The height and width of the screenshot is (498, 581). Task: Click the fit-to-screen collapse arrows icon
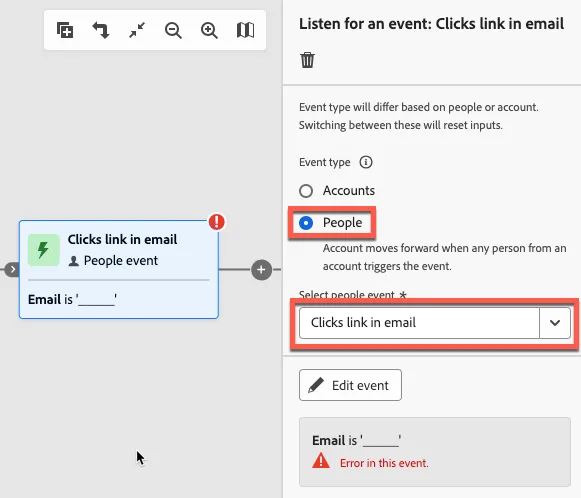coord(137,30)
